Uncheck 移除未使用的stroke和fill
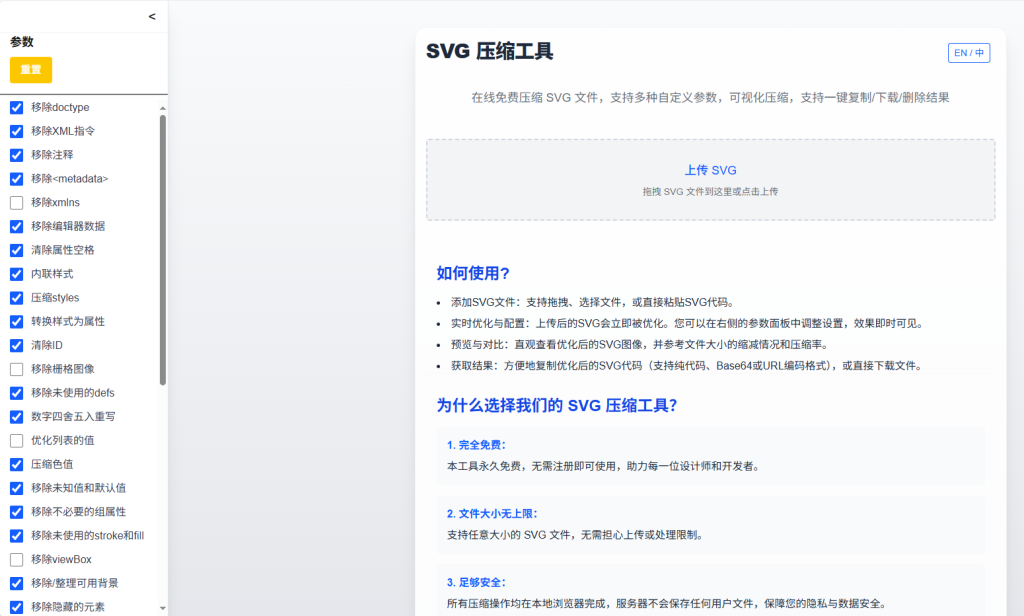The width and height of the screenshot is (1024, 616). (14, 535)
